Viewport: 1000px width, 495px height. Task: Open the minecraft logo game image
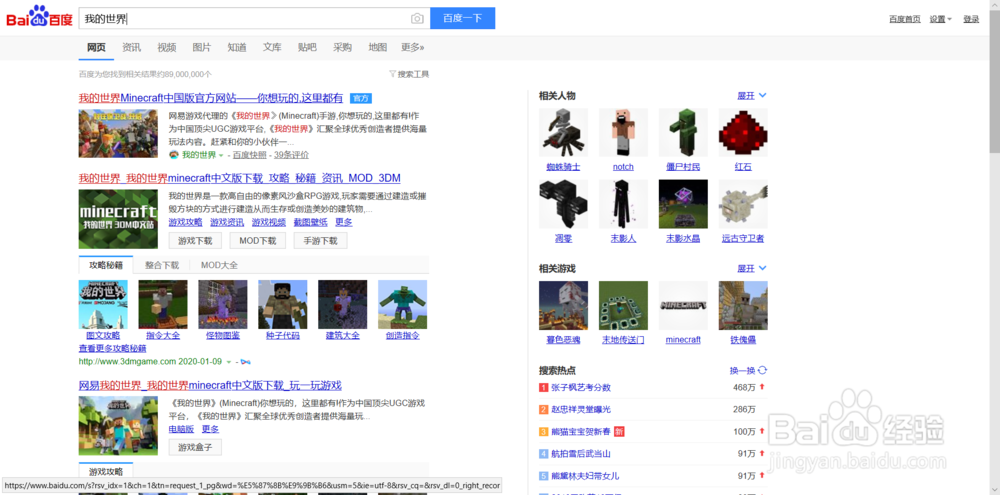pos(683,306)
